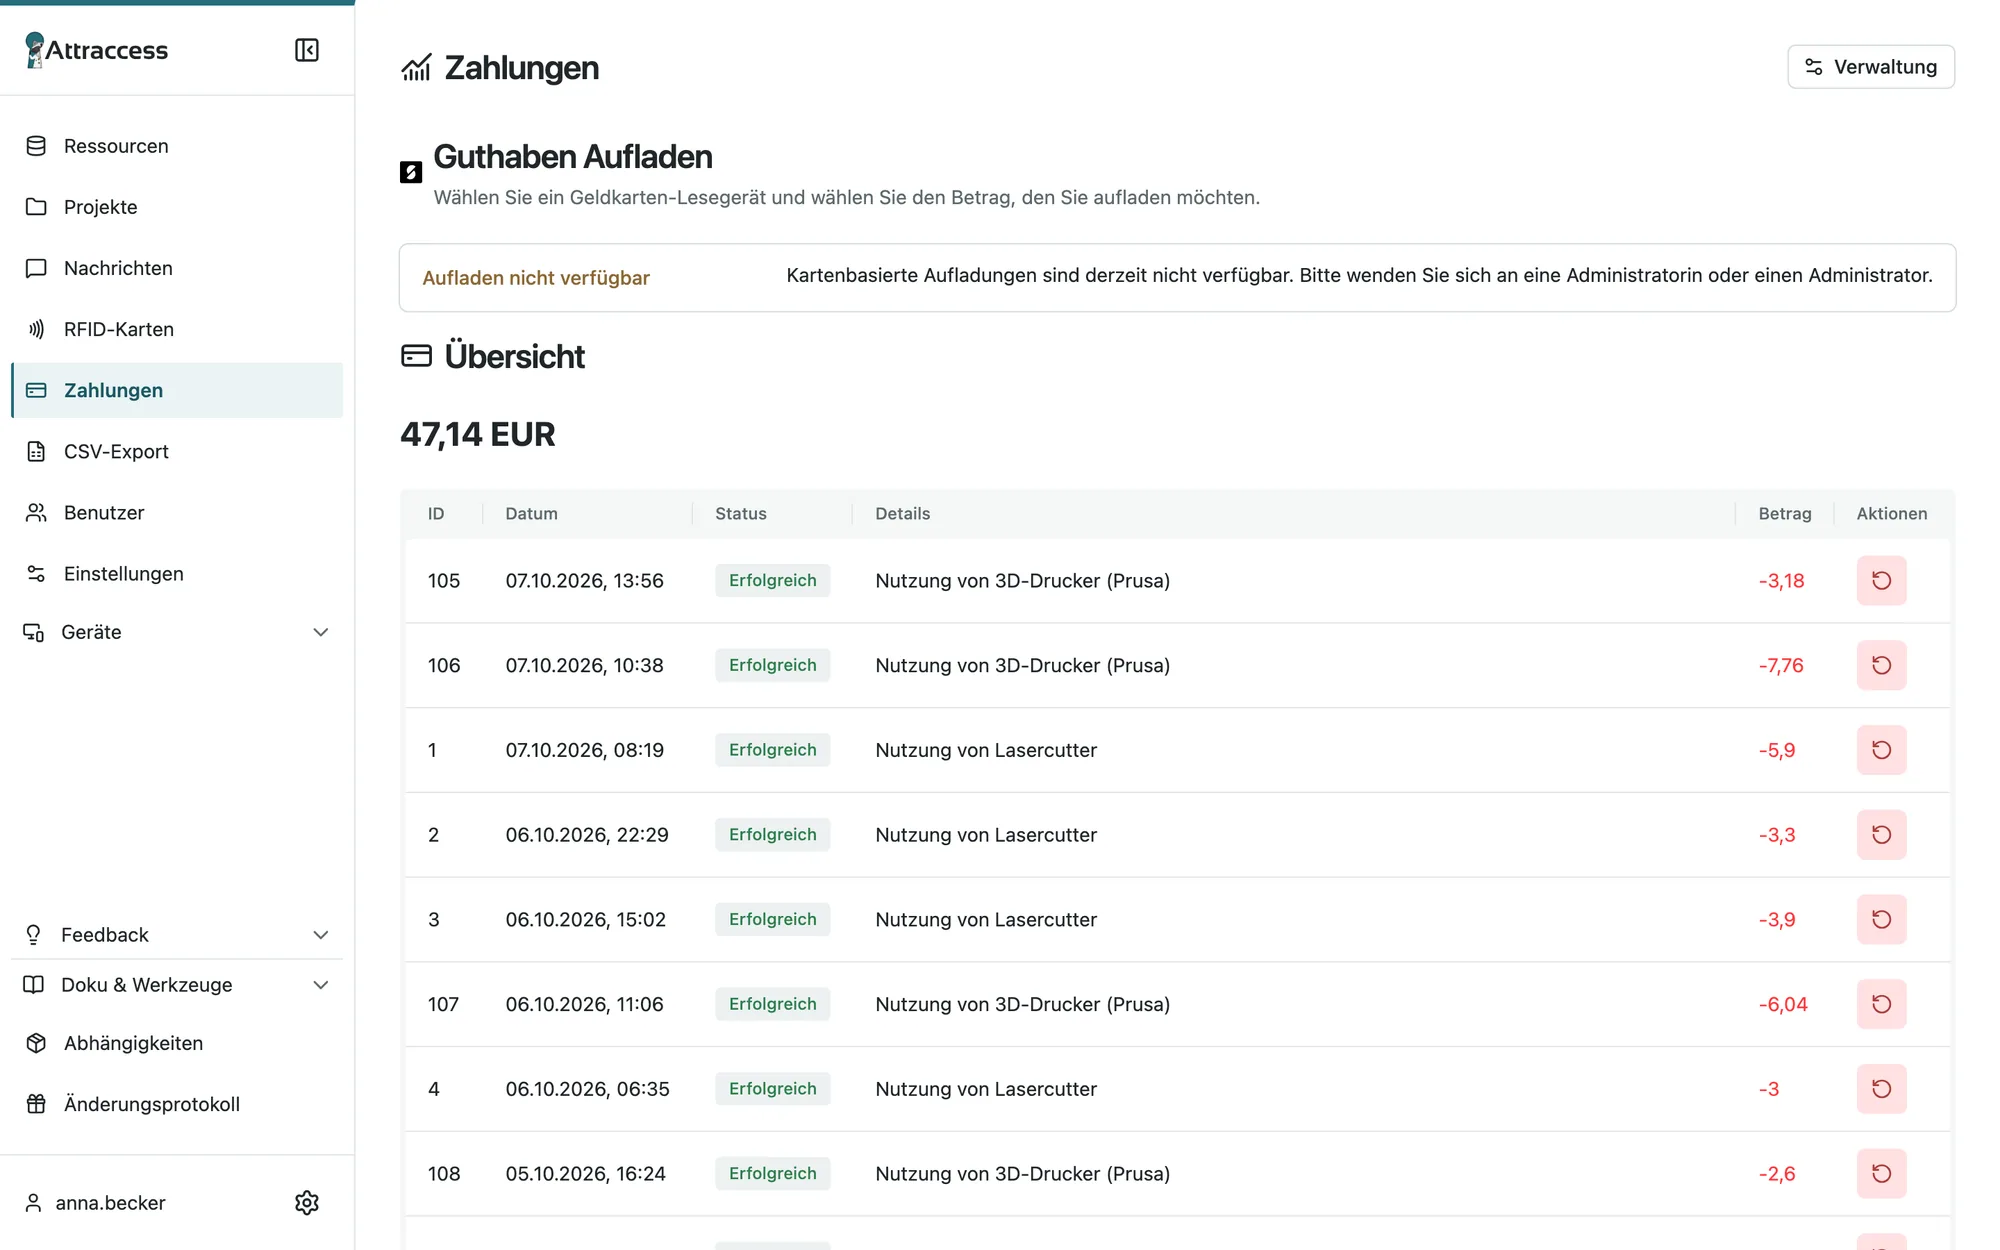2000x1250 pixels.
Task: Click the Attraccess logo
Action: (96, 50)
